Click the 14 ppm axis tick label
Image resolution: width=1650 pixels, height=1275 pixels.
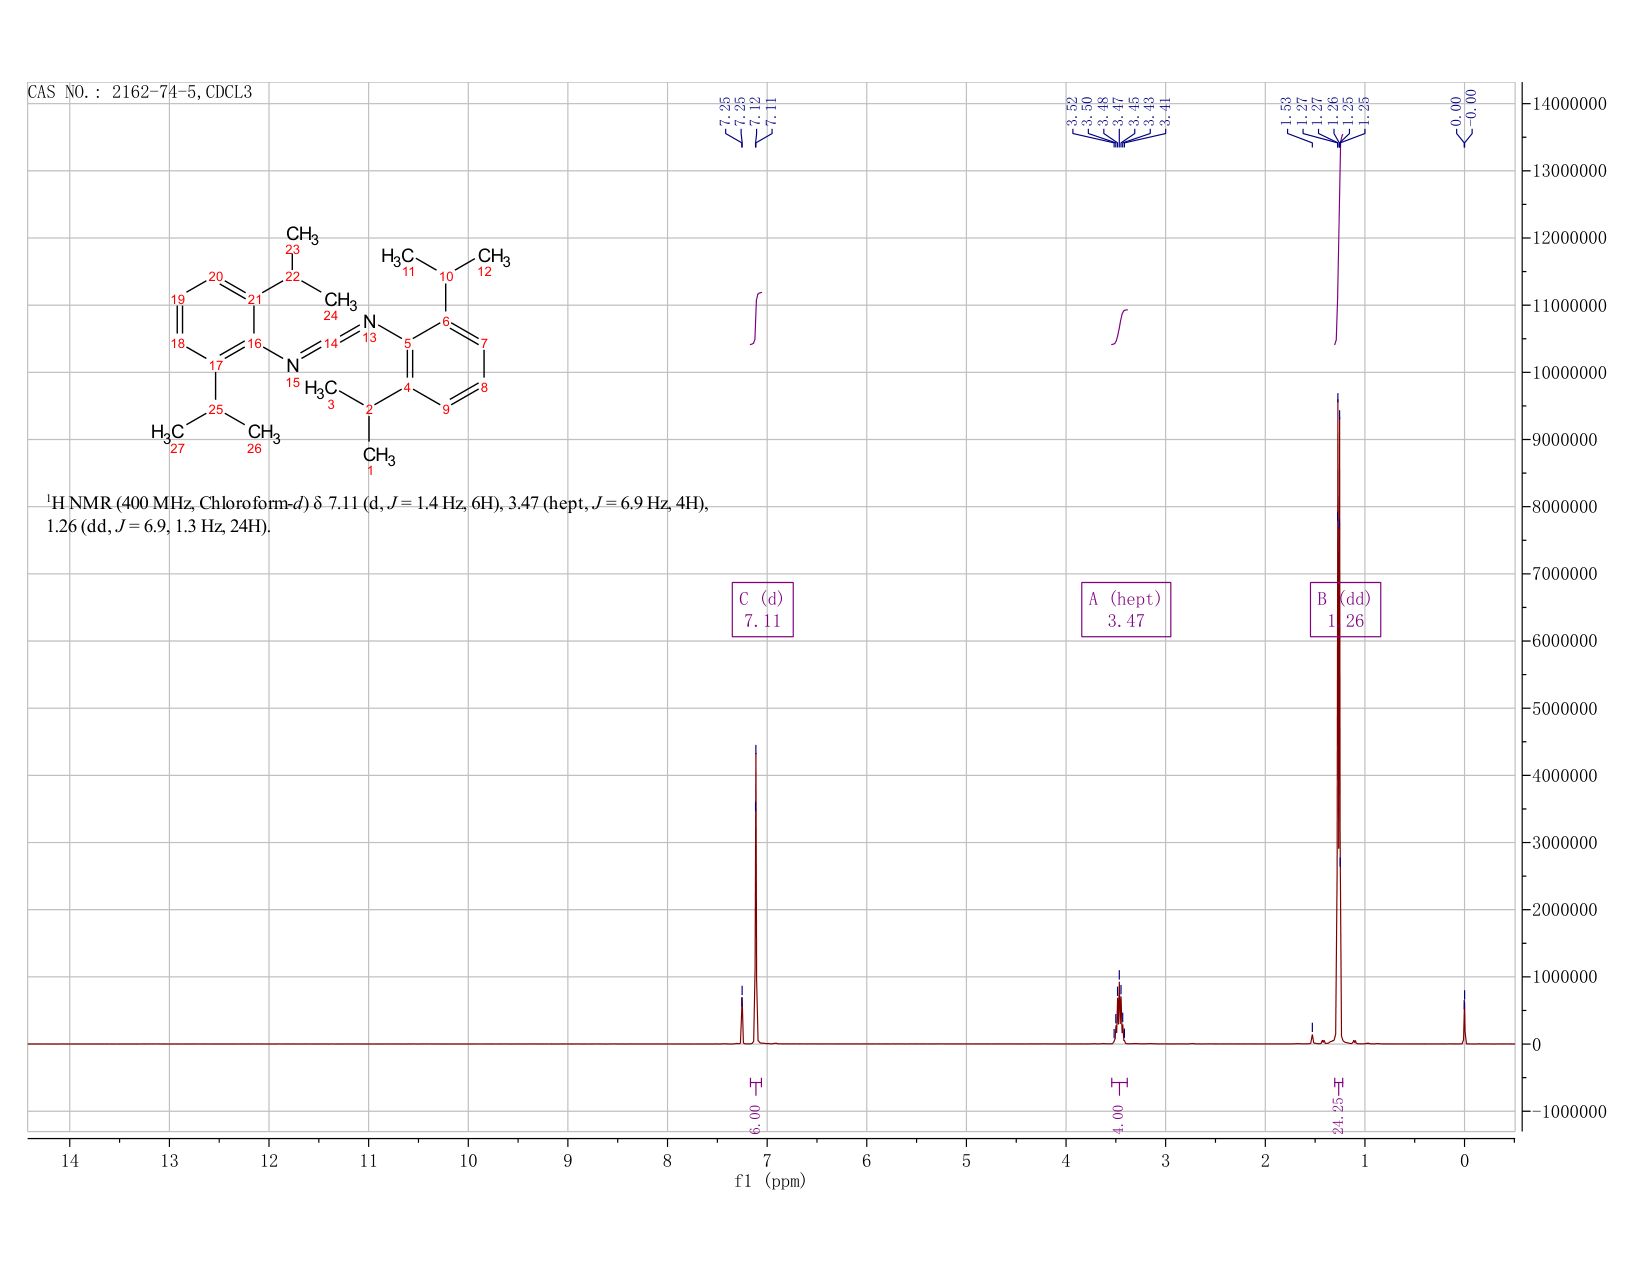(70, 1161)
